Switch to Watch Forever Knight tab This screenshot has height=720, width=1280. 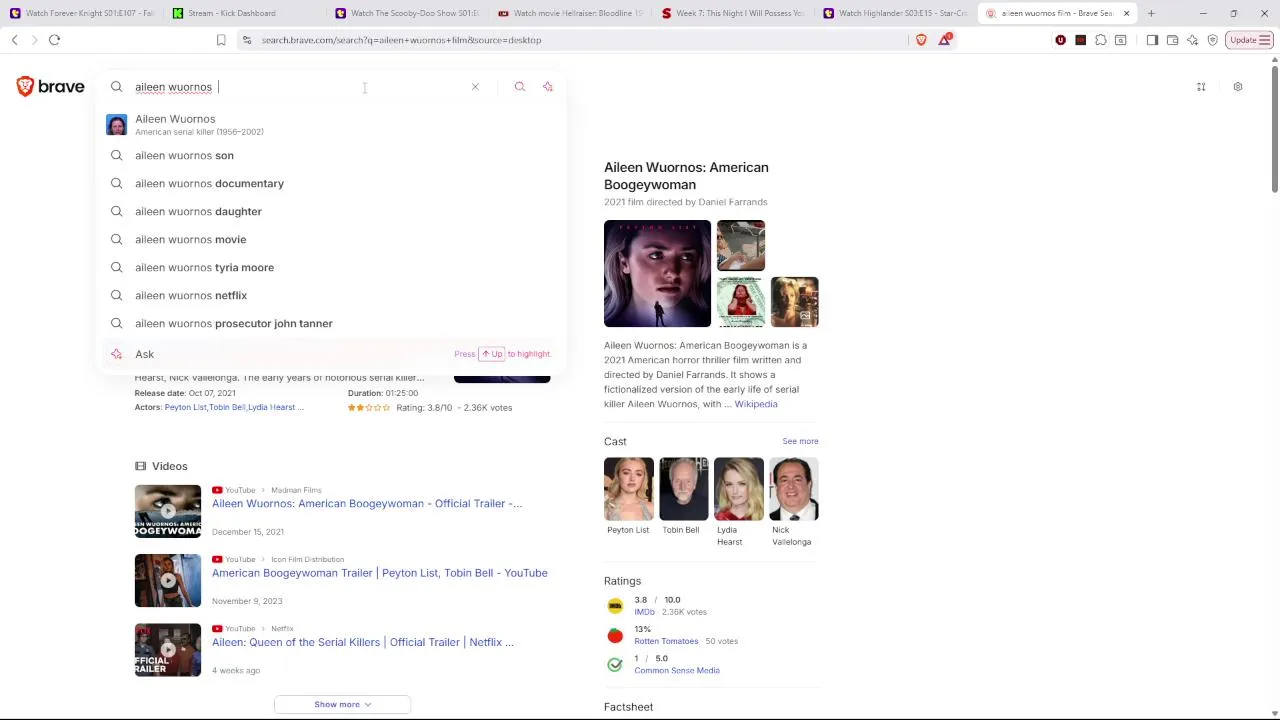tap(82, 13)
